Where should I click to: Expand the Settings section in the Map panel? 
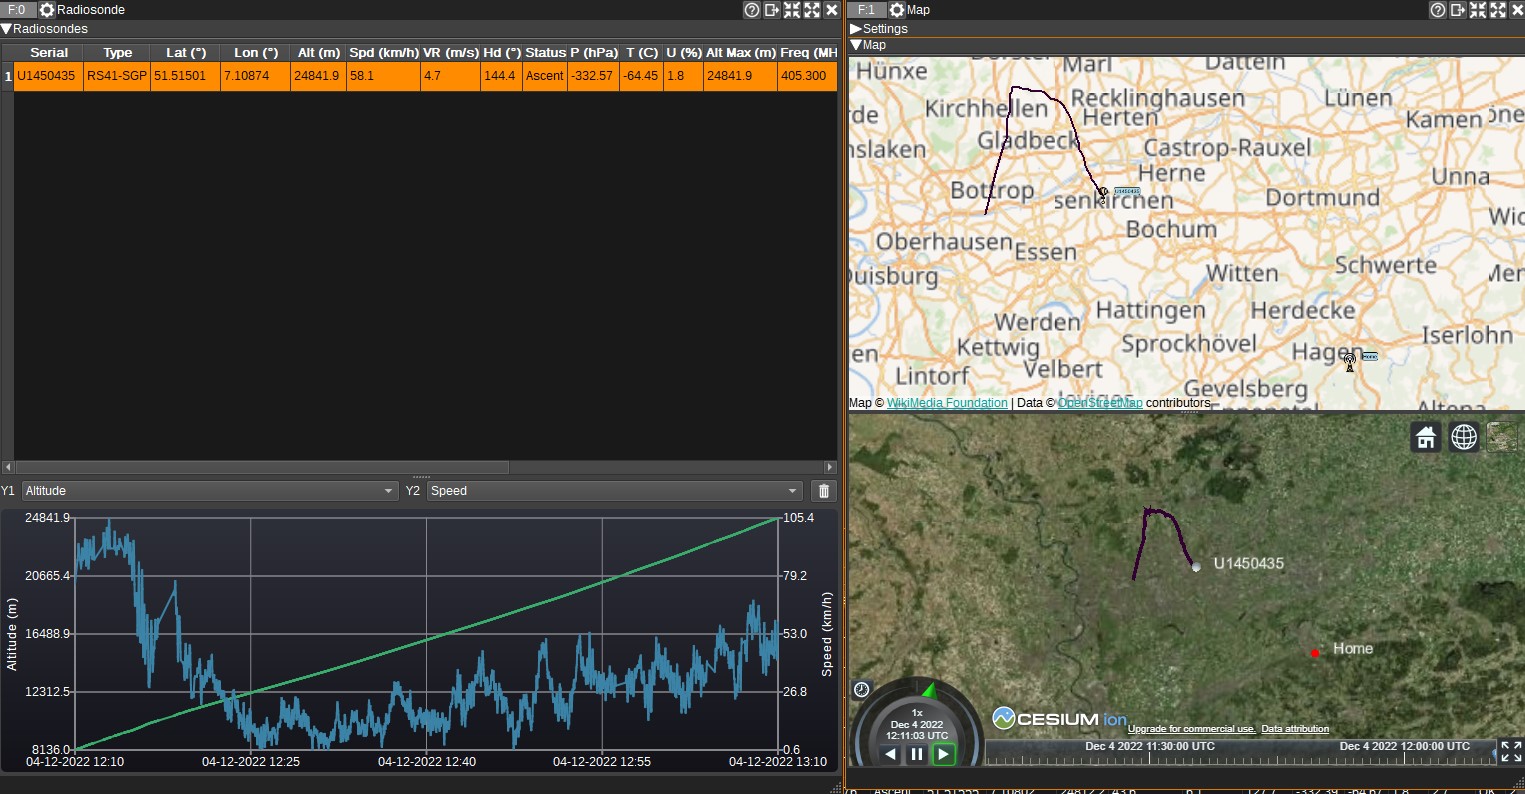858,28
